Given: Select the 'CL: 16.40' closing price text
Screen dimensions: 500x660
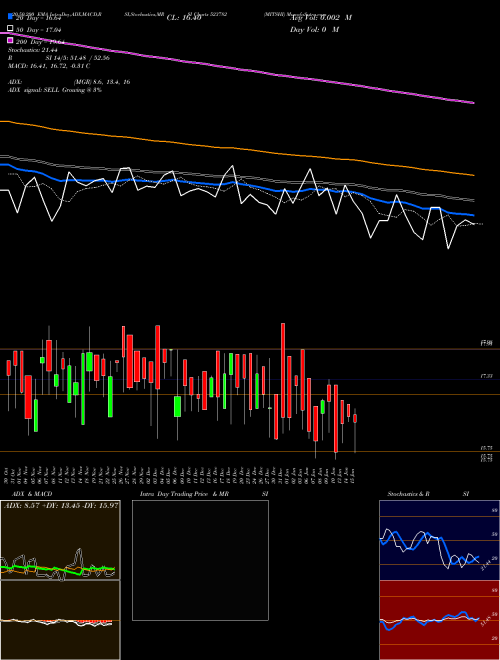Looking at the screenshot, I should coord(184,18).
